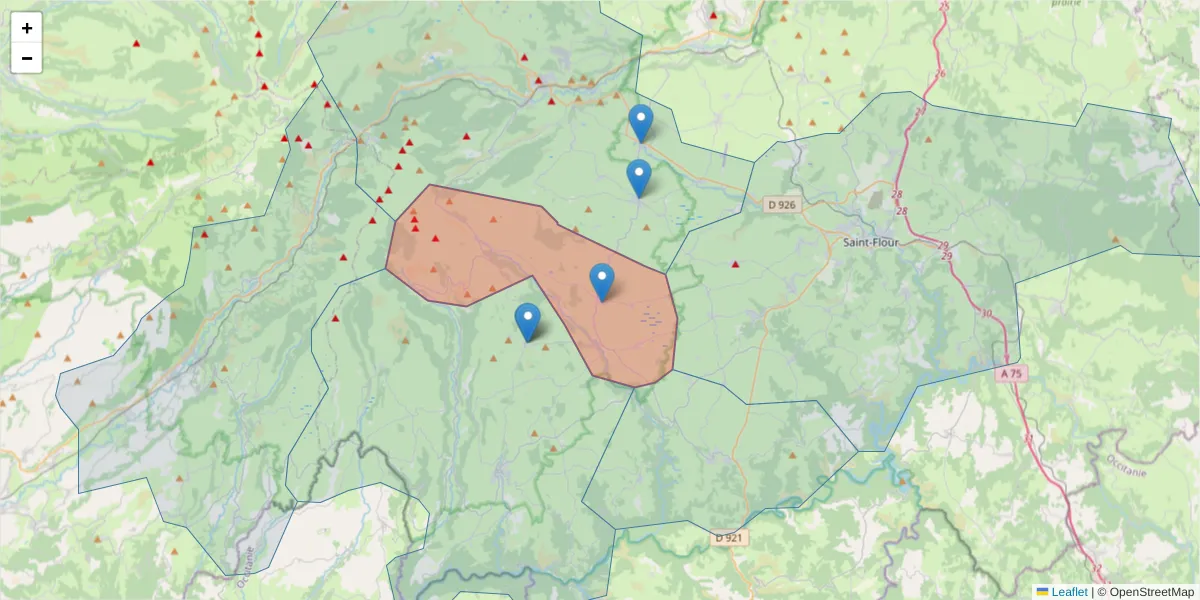
Task: Select the Saint-Flour town name
Action: pyautogui.click(x=870, y=243)
